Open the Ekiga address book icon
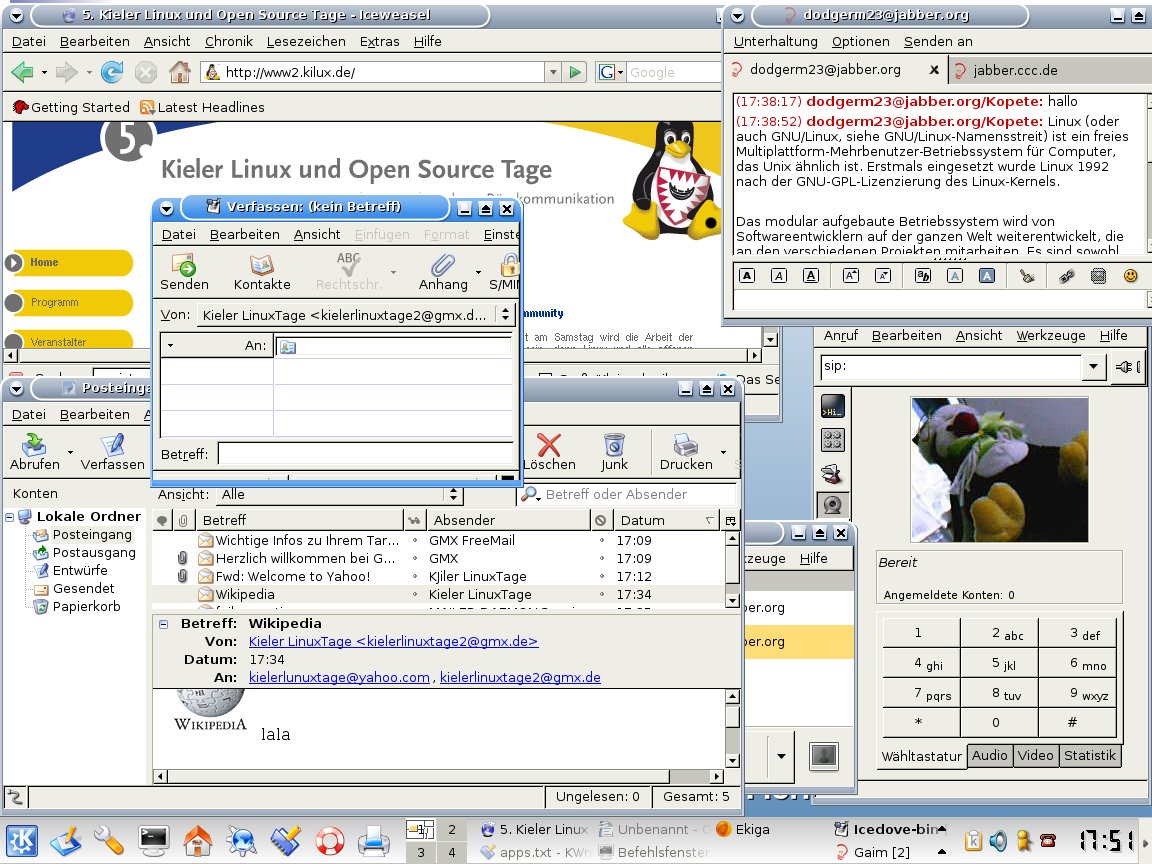Screen dimensions: 1152x864 [832, 473]
